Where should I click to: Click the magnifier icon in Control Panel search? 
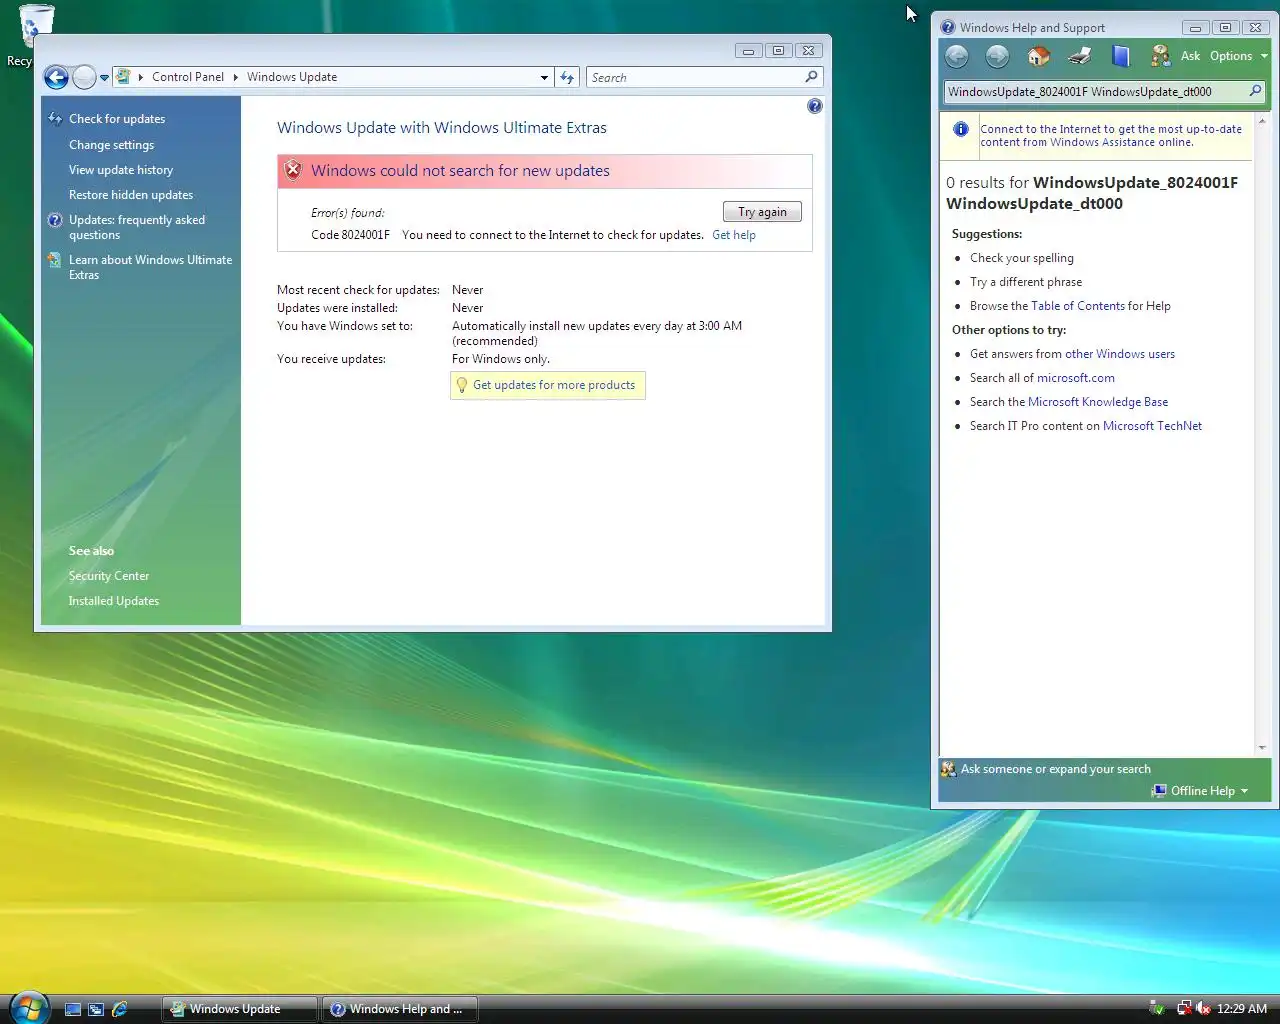tap(812, 77)
